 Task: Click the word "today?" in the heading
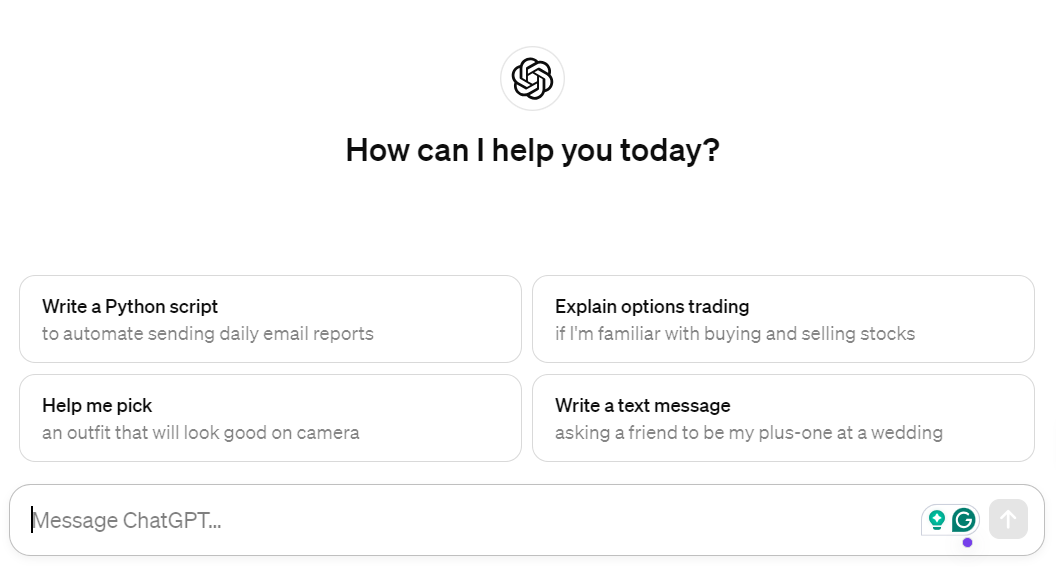click(x=670, y=150)
